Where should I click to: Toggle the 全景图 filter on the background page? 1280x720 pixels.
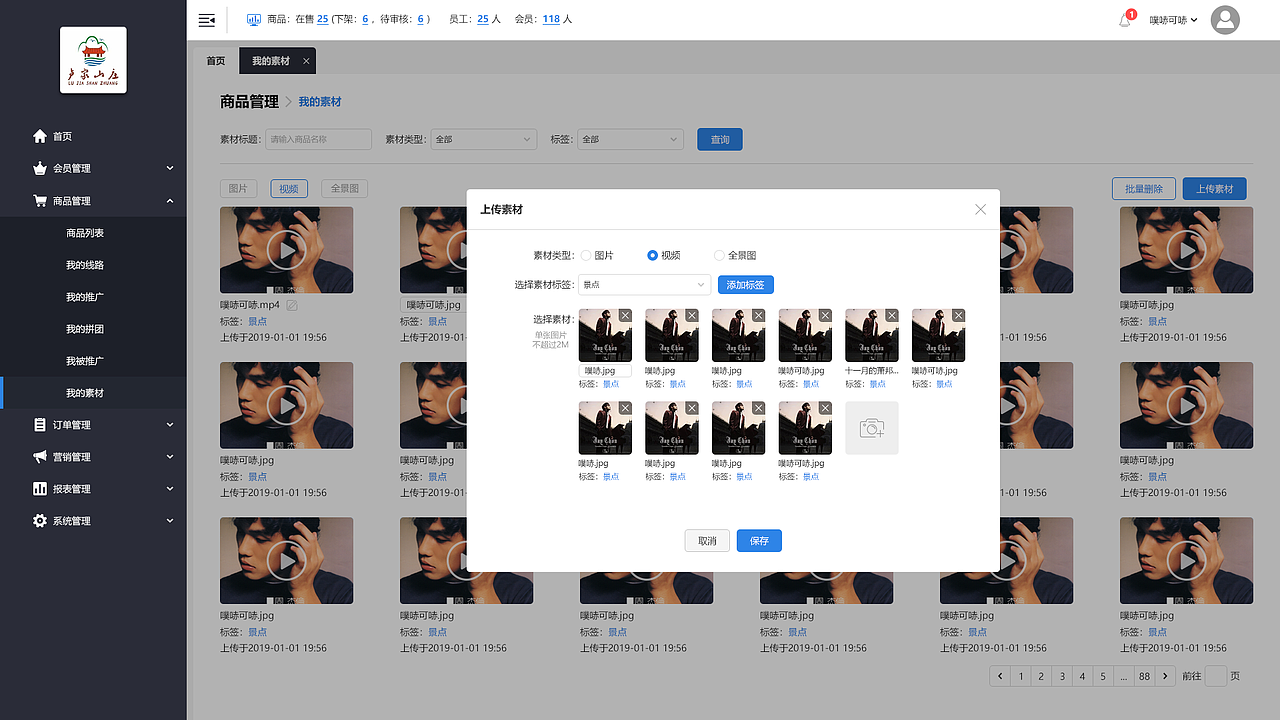[x=345, y=188]
